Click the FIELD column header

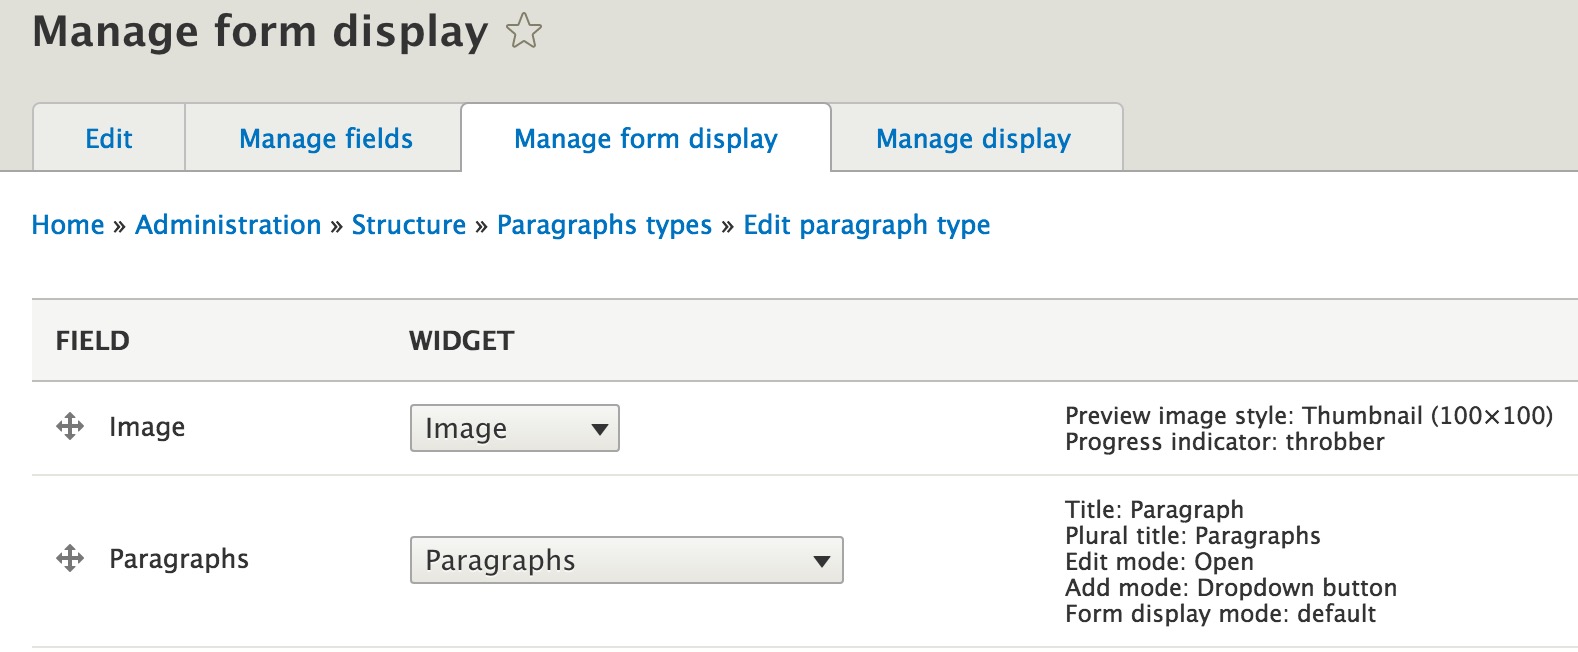coord(91,341)
